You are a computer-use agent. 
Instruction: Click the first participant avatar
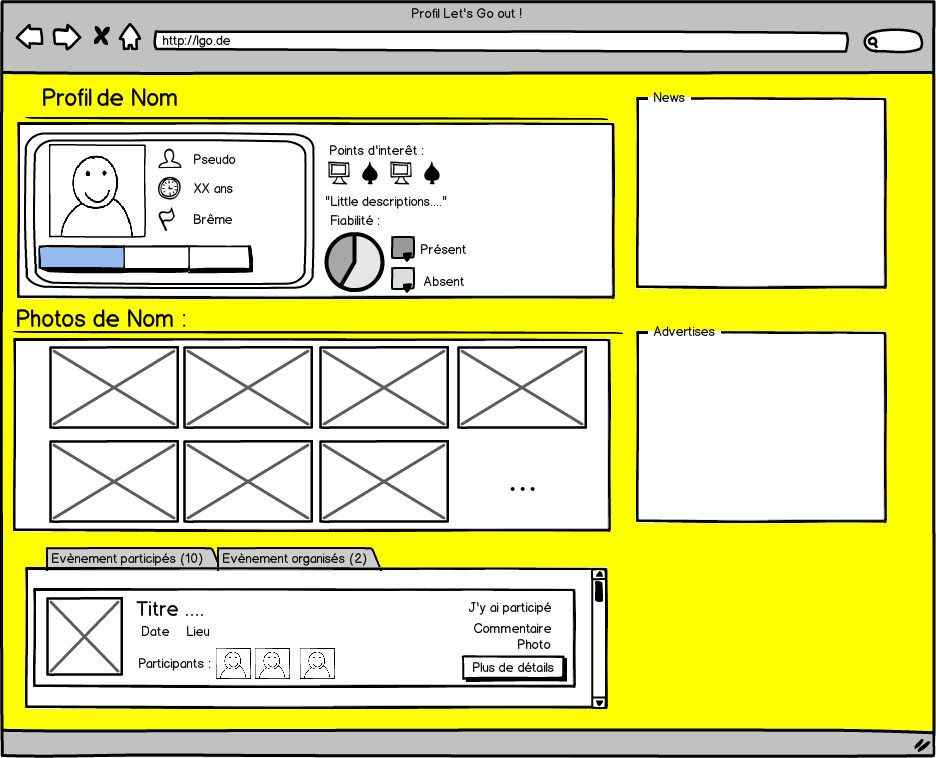234,663
